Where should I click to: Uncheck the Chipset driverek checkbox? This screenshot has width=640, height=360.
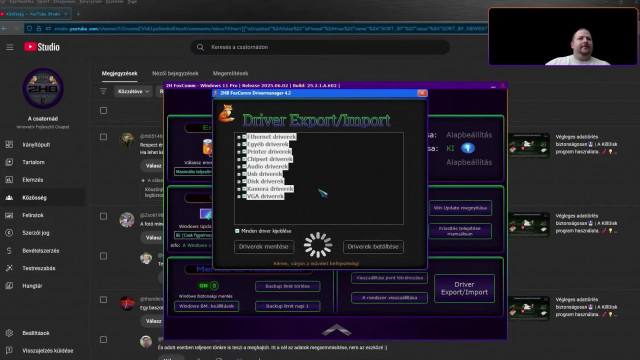(x=244, y=159)
